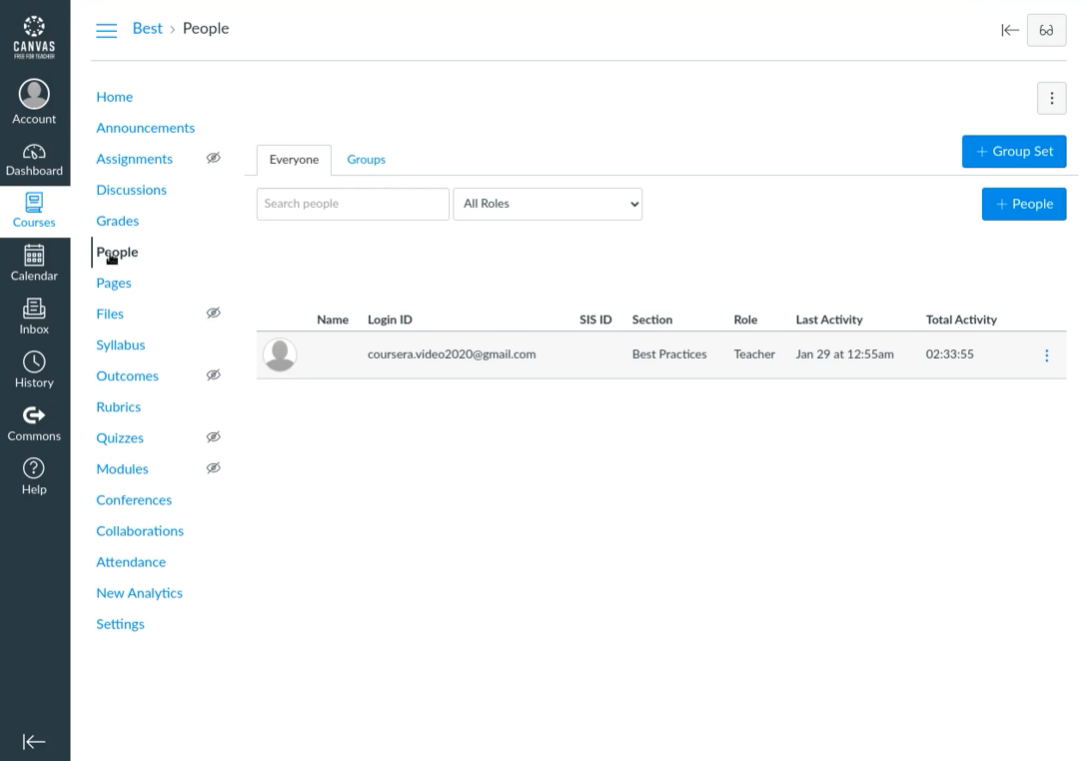Viewport: 1081px width, 761px height.
Task: Enable Student View glasses icon
Action: click(x=1047, y=30)
